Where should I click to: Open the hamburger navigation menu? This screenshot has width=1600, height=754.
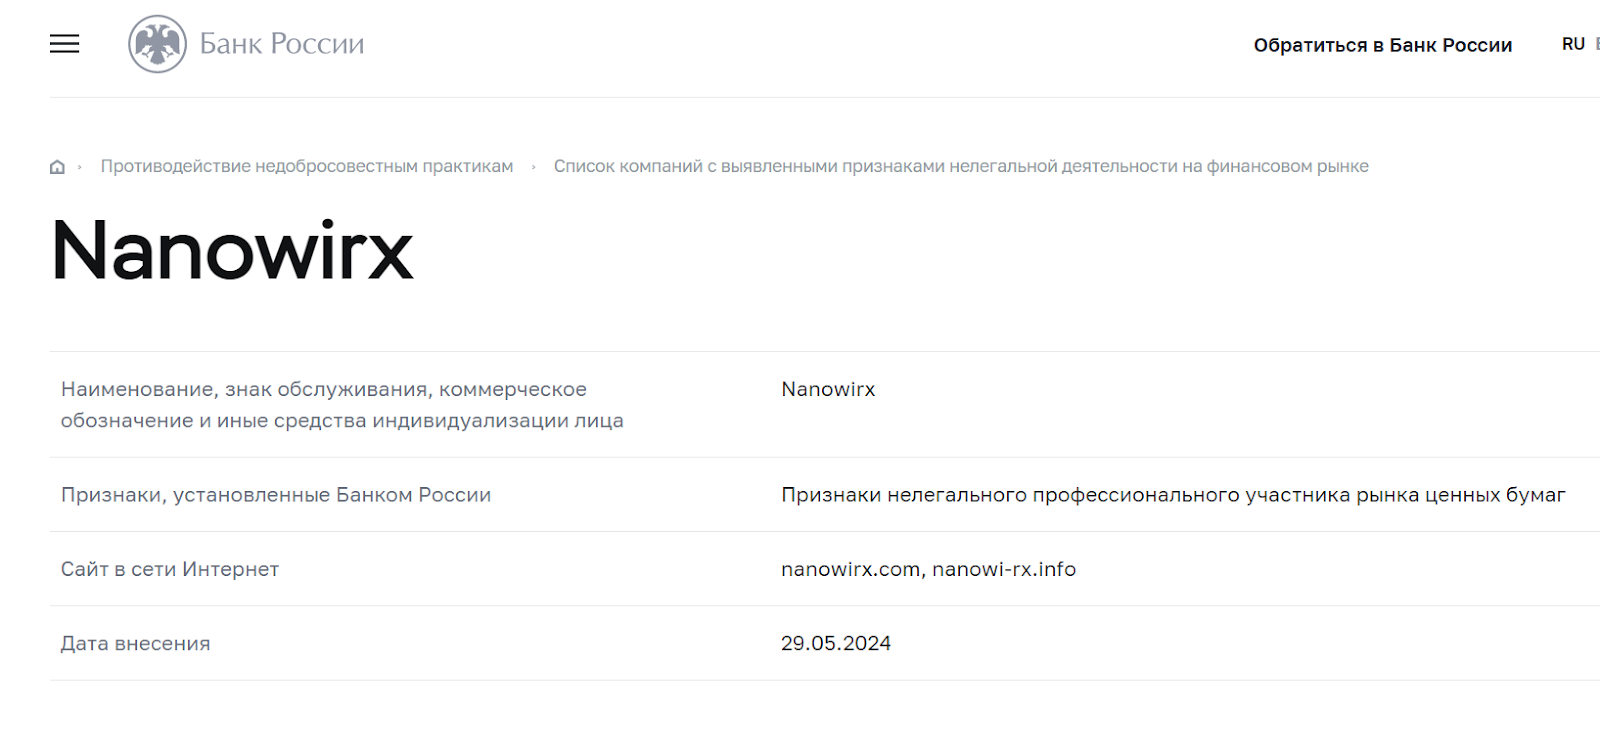[x=64, y=44]
